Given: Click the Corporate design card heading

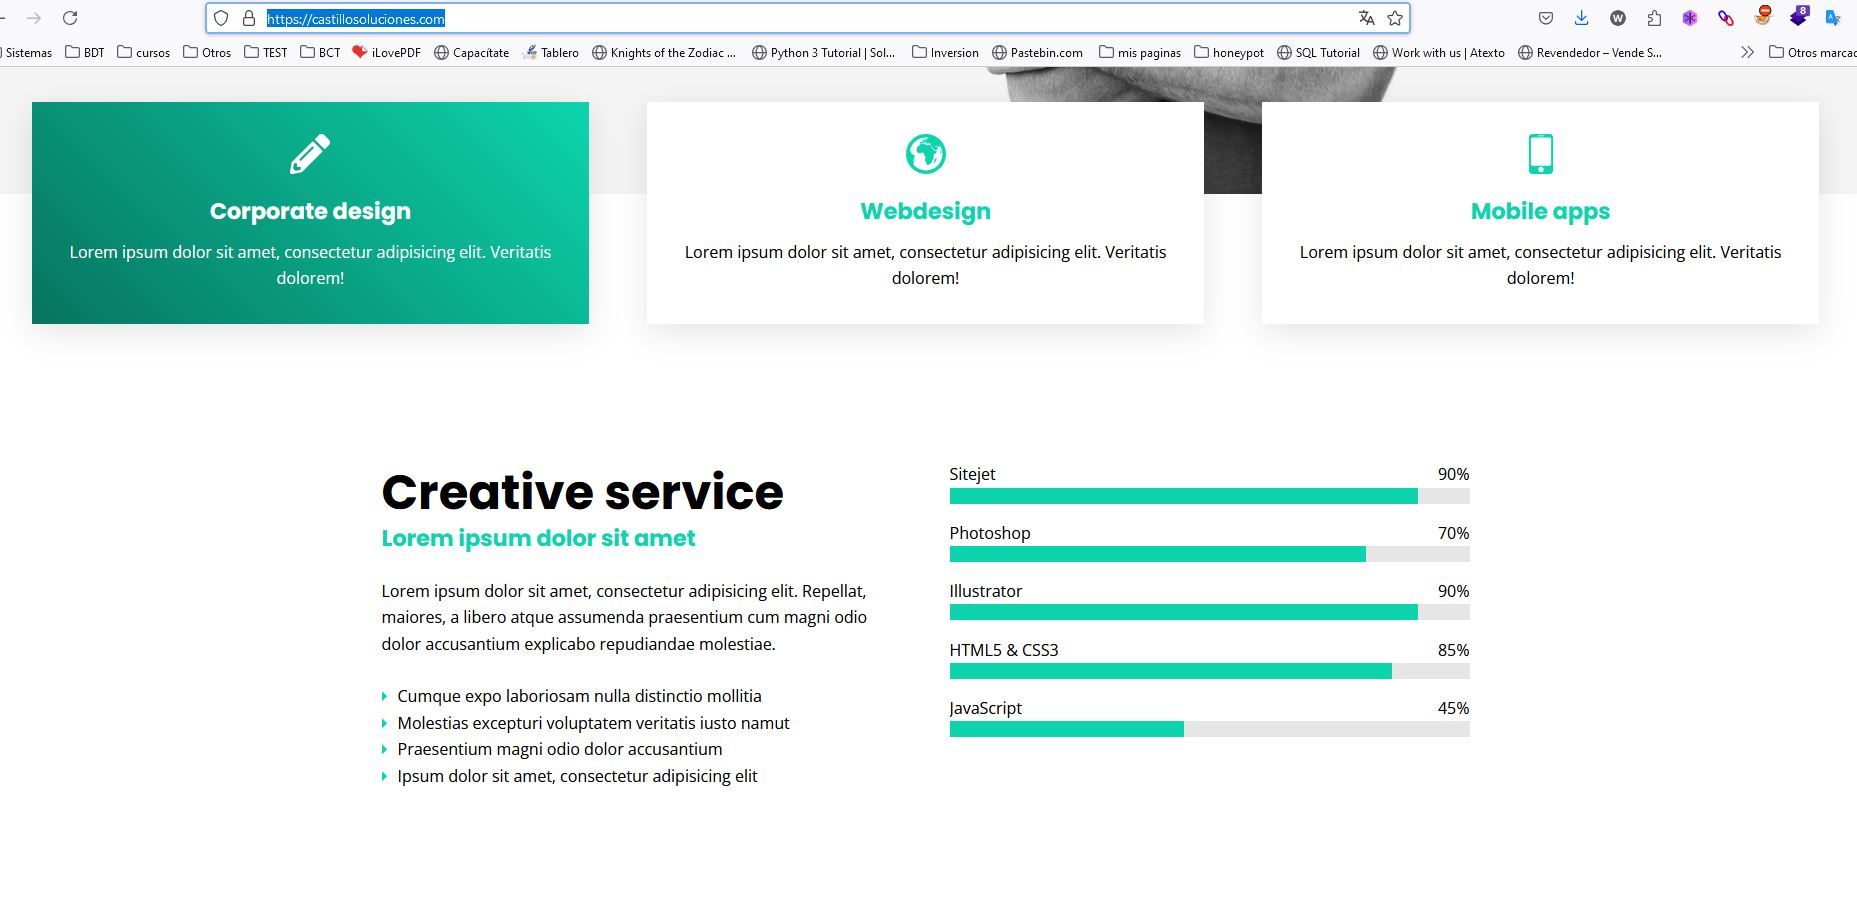Looking at the screenshot, I should click(310, 211).
